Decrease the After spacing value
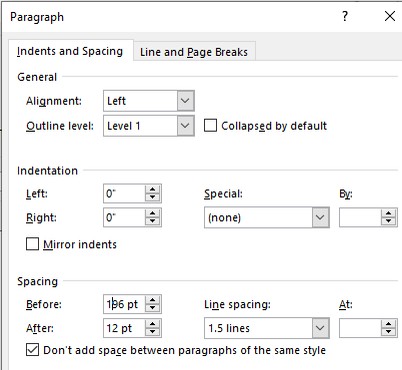This screenshot has height=370, width=402. click(x=153, y=332)
